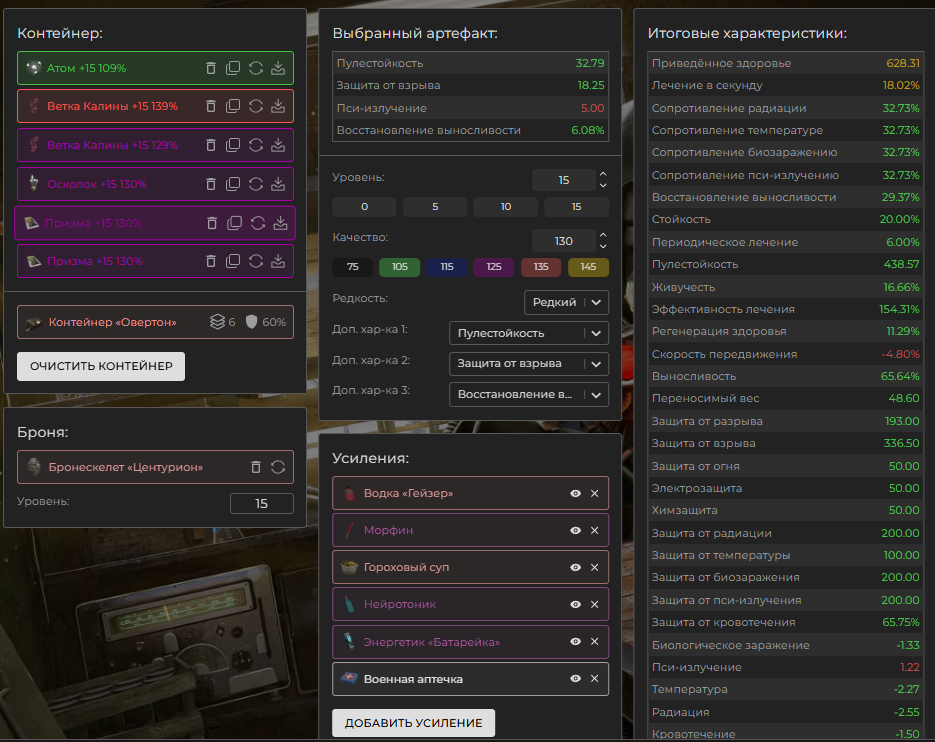935x742 pixels.
Task: Set artifact level to 10
Action: 506,206
